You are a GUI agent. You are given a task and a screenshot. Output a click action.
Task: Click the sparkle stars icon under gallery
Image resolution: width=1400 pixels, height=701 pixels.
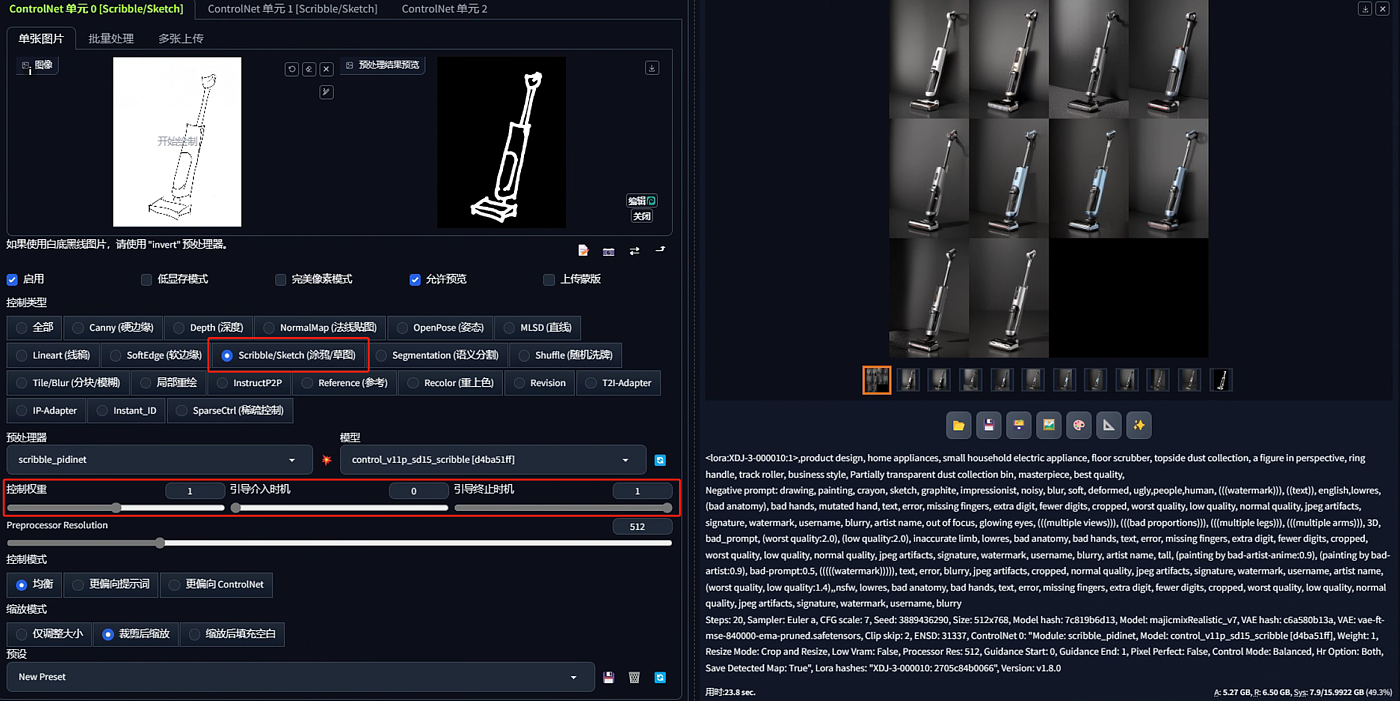[x=1139, y=425]
